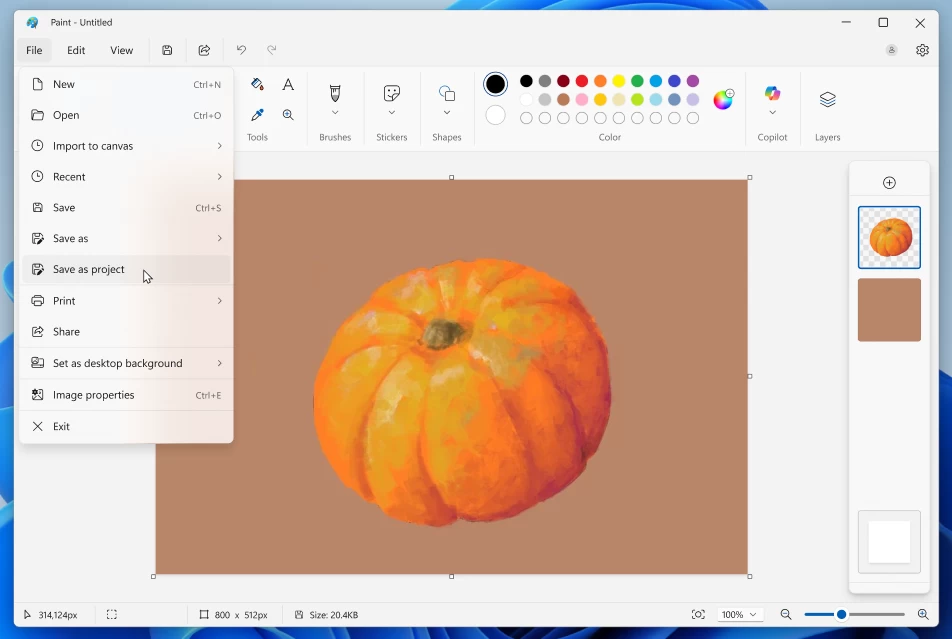
Task: Click the Undo icon
Action: click(x=240, y=49)
